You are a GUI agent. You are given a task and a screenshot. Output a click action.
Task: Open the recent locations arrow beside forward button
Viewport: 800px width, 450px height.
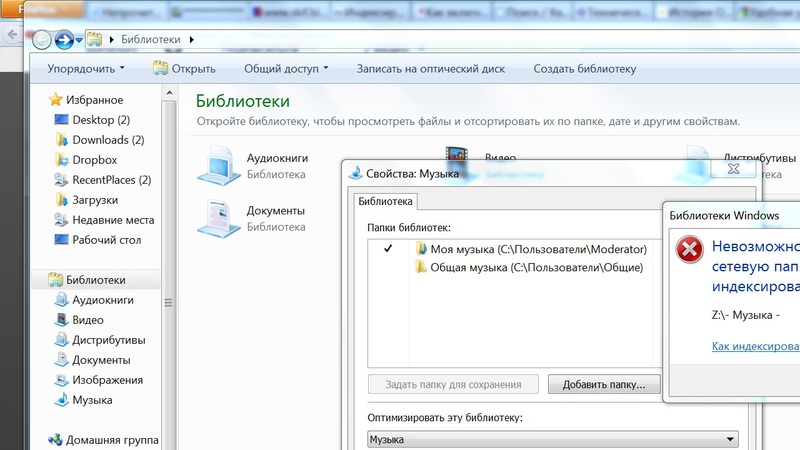tap(79, 39)
